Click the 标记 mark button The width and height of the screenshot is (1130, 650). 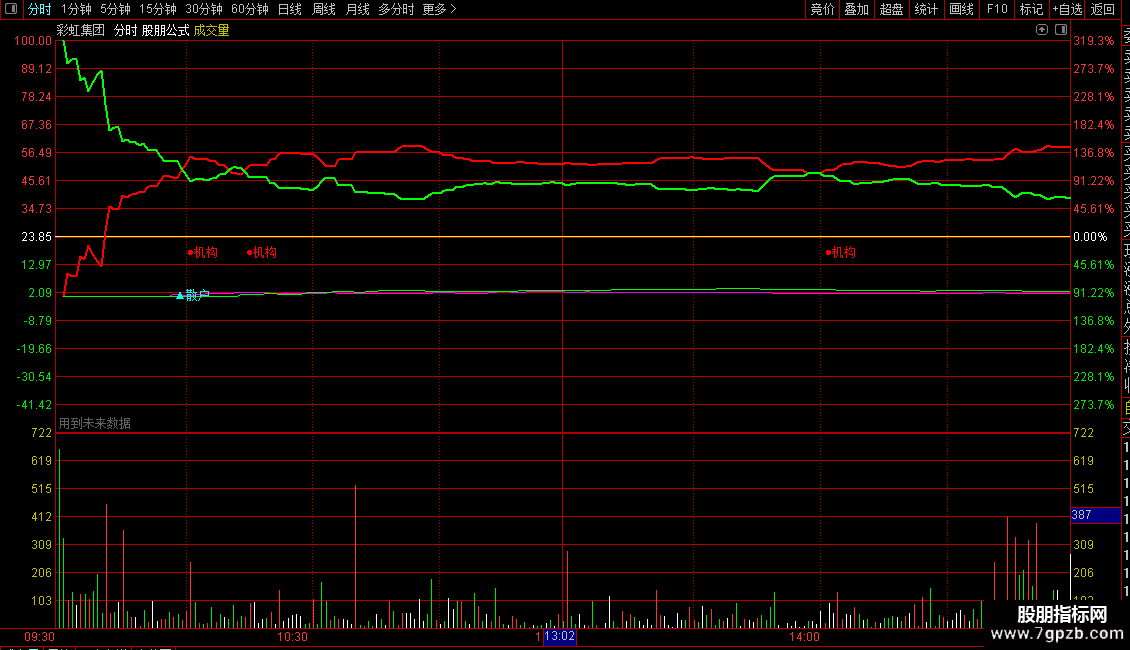1031,9
